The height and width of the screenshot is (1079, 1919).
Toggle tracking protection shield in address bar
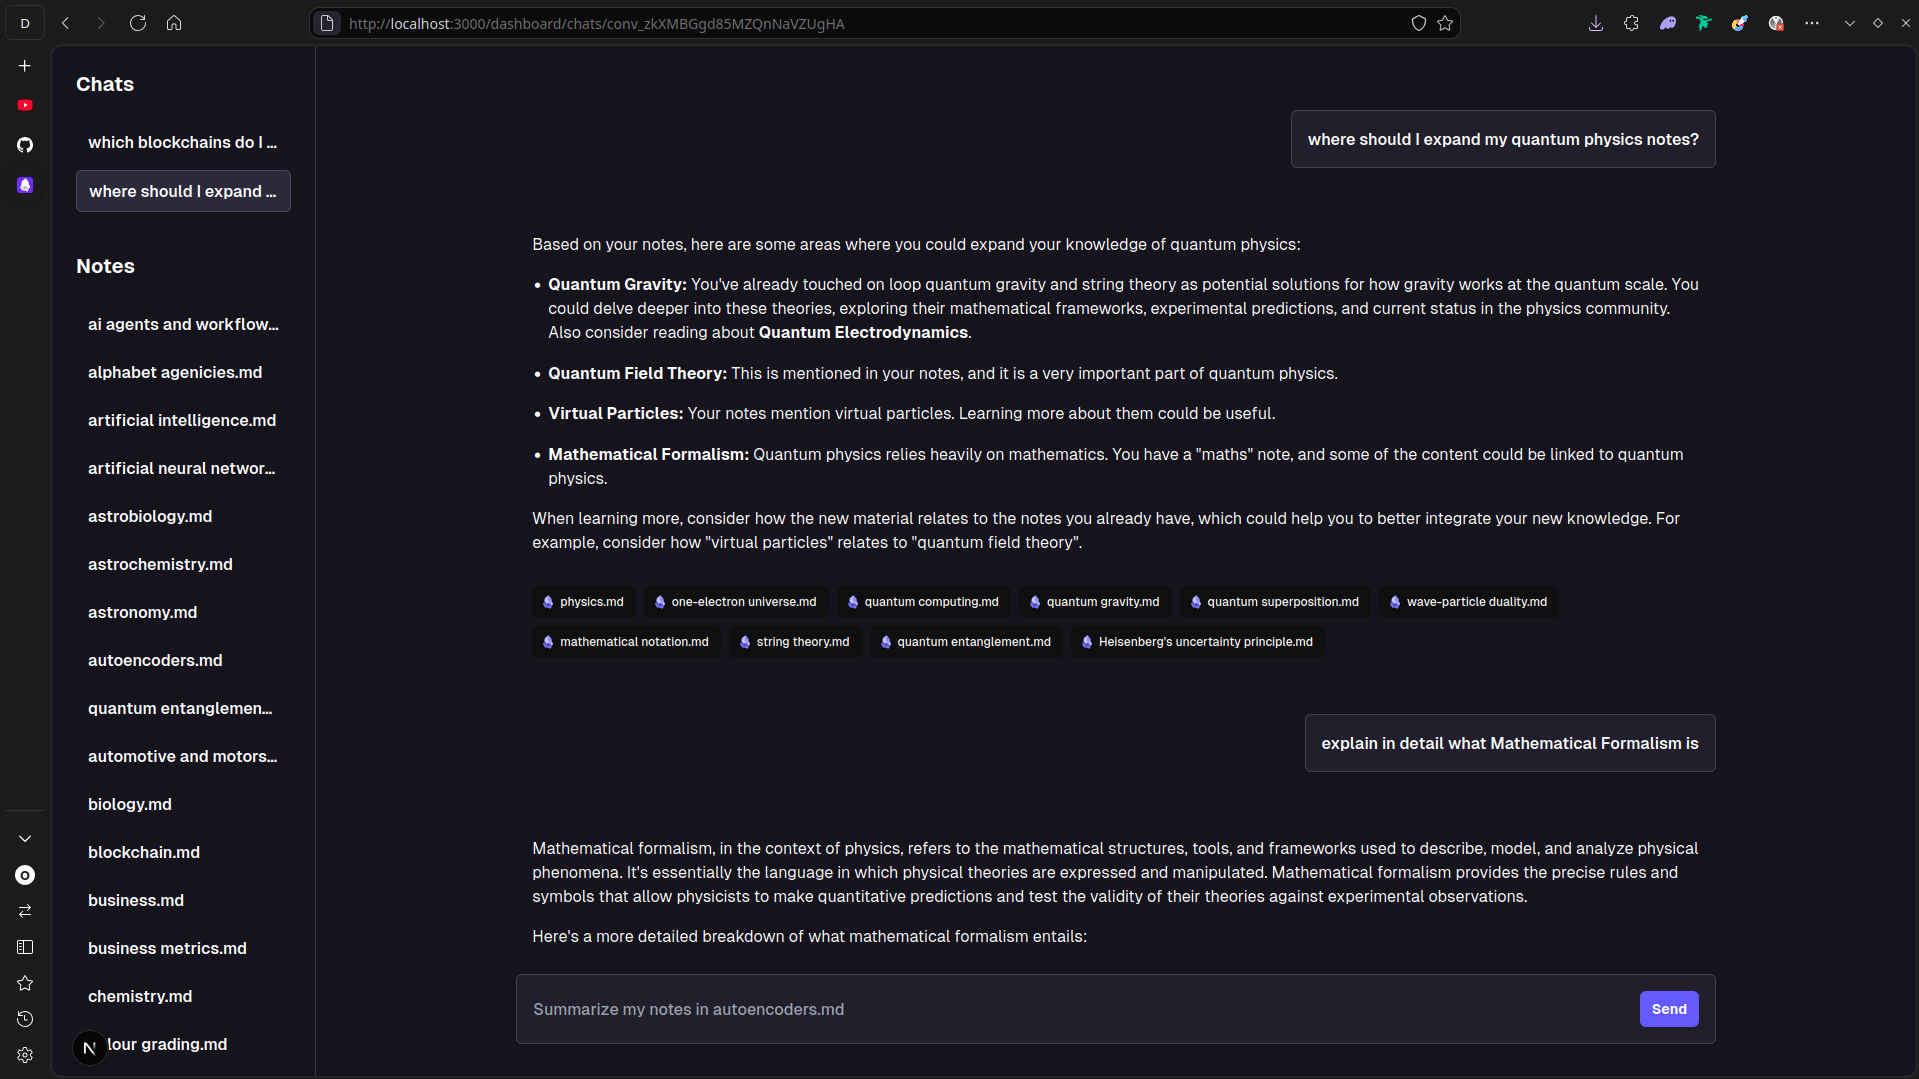[1418, 23]
